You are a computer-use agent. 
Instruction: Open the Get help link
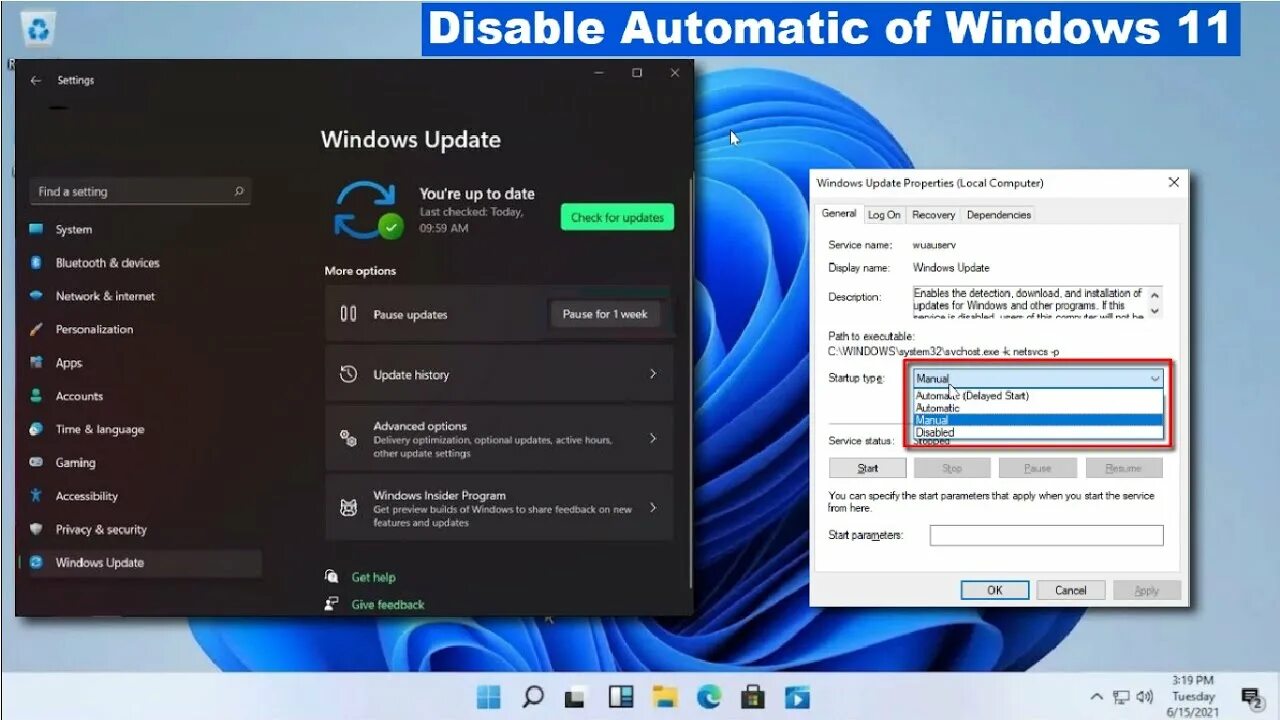pos(373,577)
